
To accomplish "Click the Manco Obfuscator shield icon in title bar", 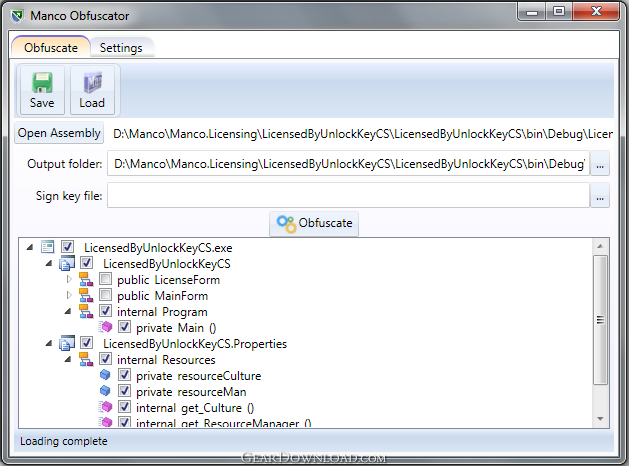I will (17, 16).
